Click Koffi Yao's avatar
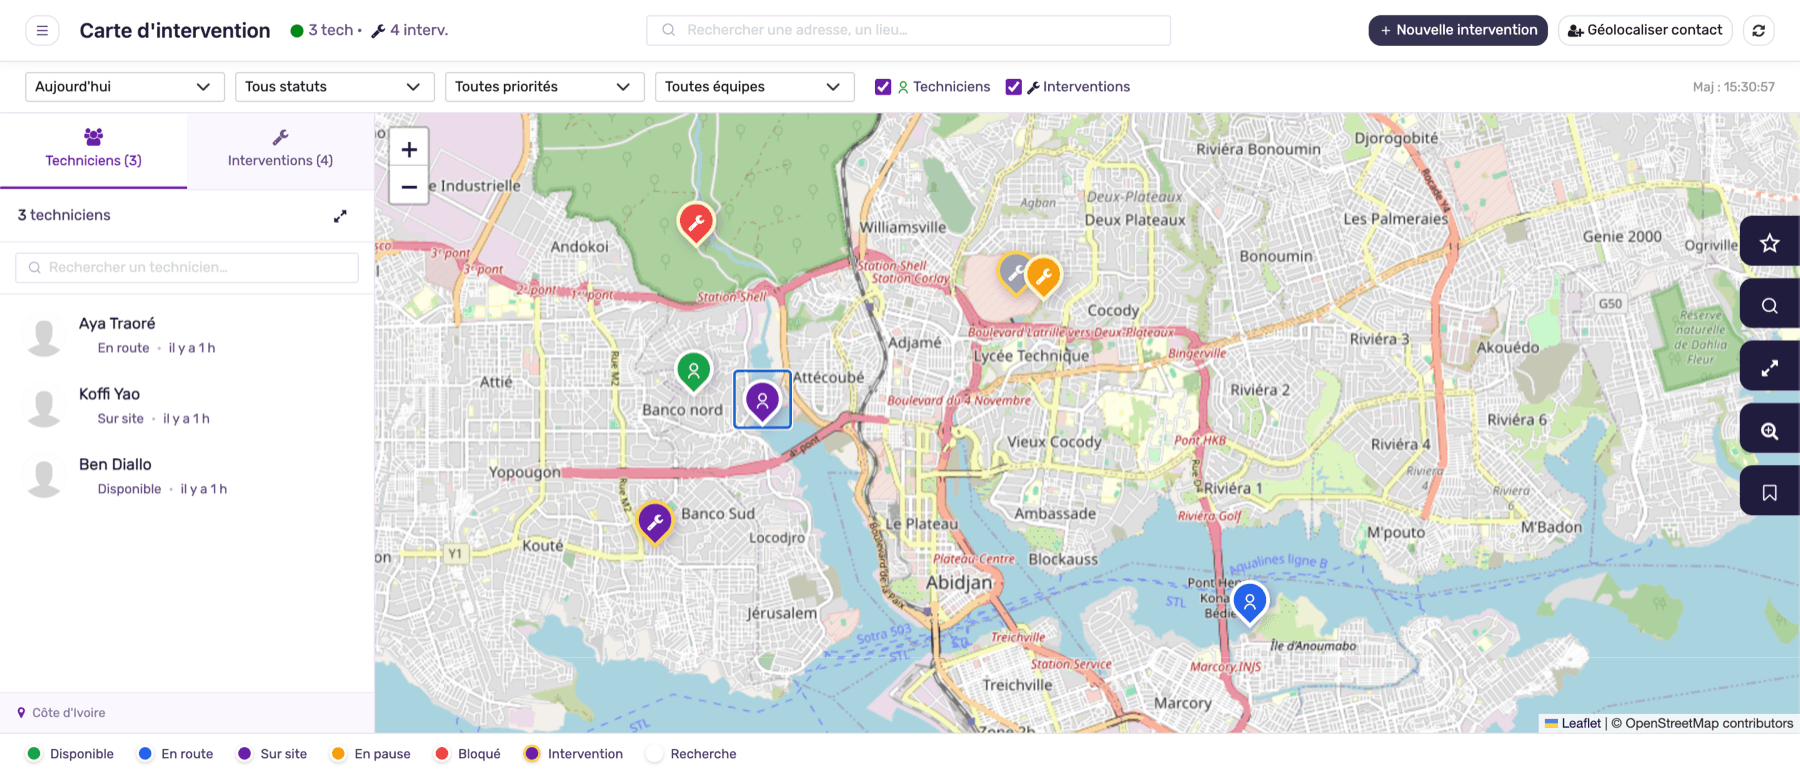The width and height of the screenshot is (1800, 771). (44, 407)
